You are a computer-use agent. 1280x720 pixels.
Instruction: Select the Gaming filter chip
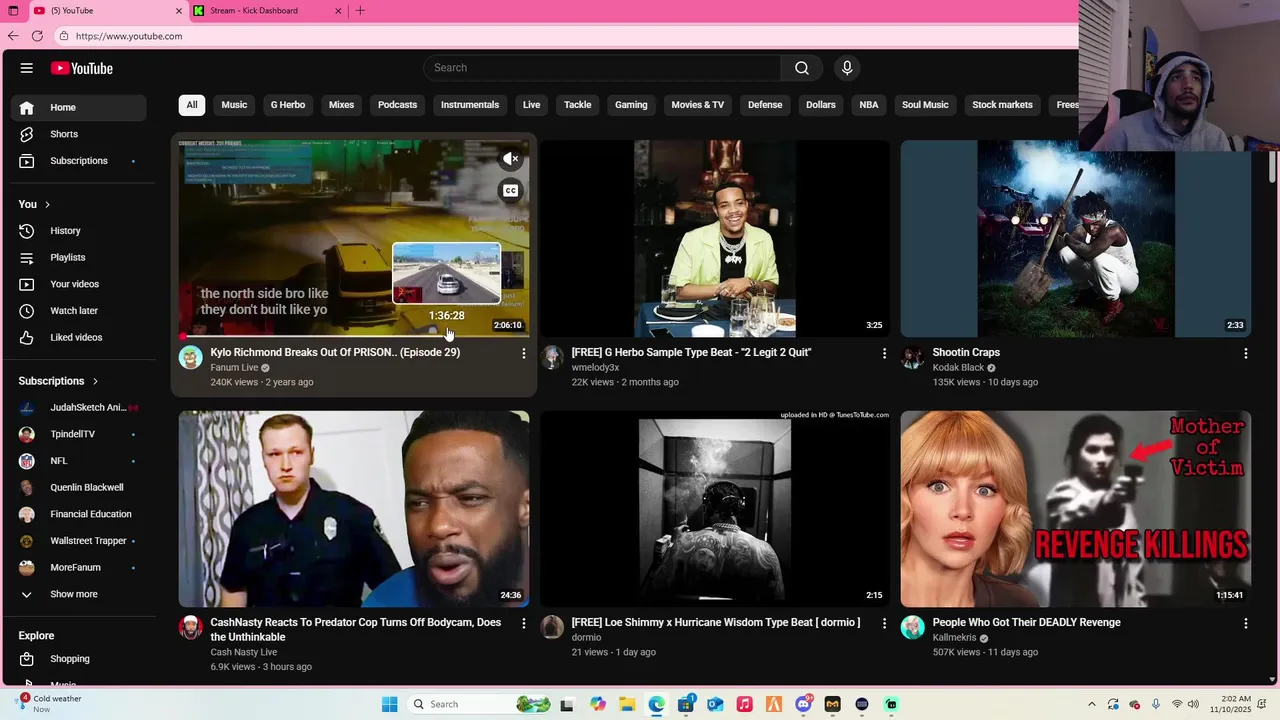[x=631, y=105]
